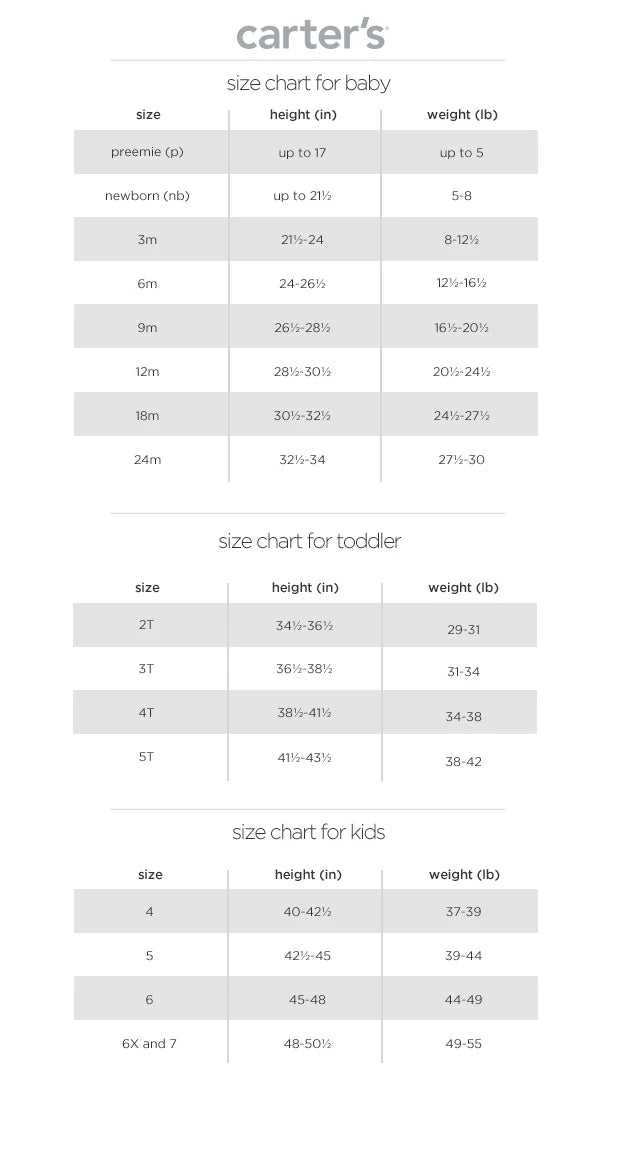Click the "up to 5" weight value
Viewport: 620px width, 1150px height.
click(461, 153)
